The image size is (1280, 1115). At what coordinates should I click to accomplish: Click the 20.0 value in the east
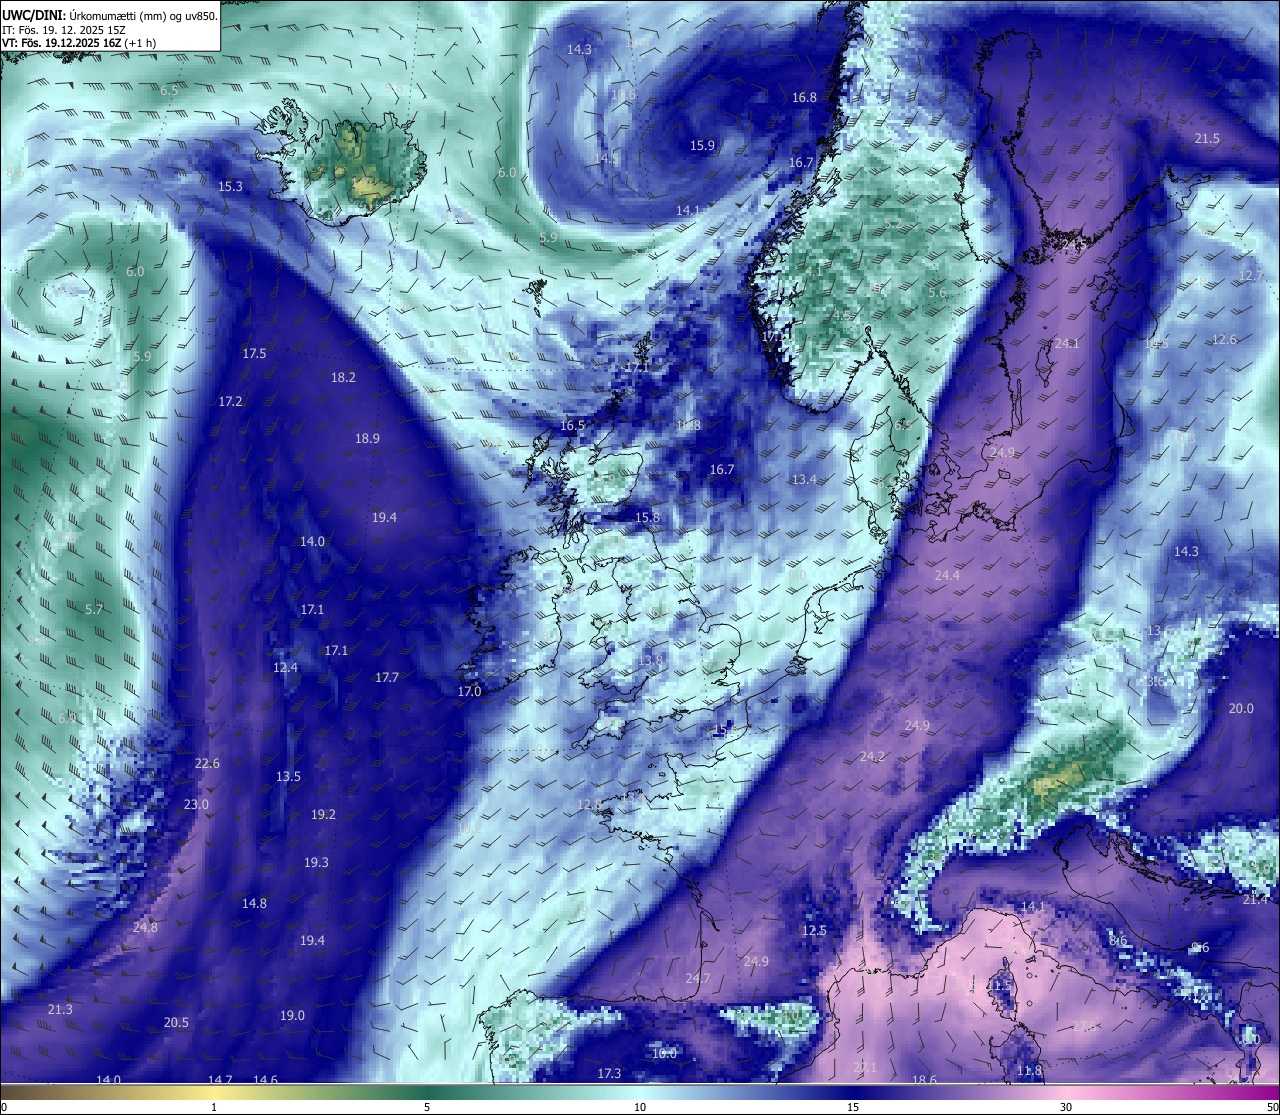[x=1240, y=708]
